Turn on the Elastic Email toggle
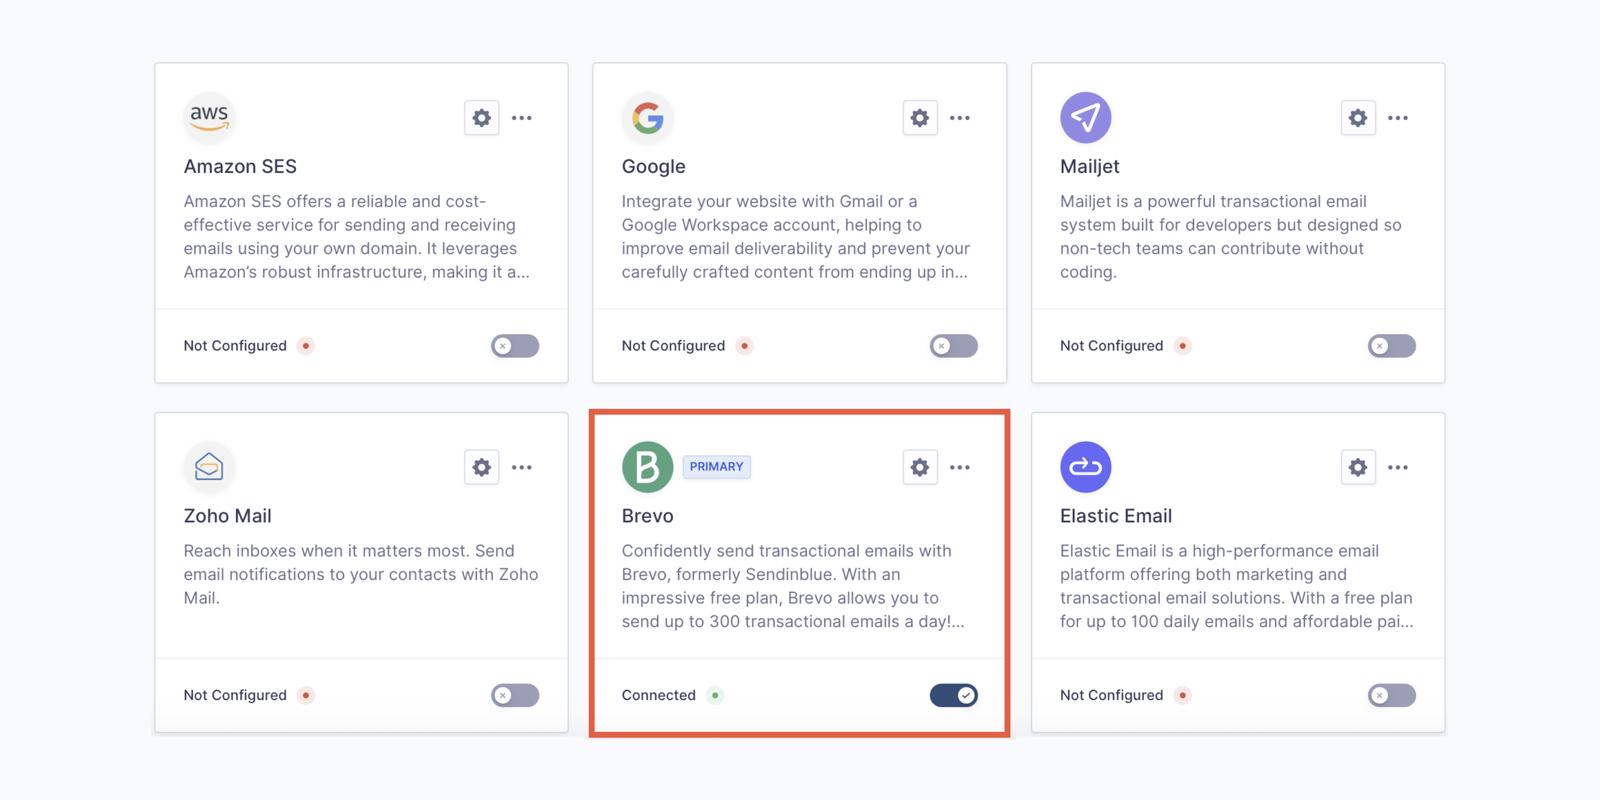This screenshot has height=800, width=1600. (1391, 695)
